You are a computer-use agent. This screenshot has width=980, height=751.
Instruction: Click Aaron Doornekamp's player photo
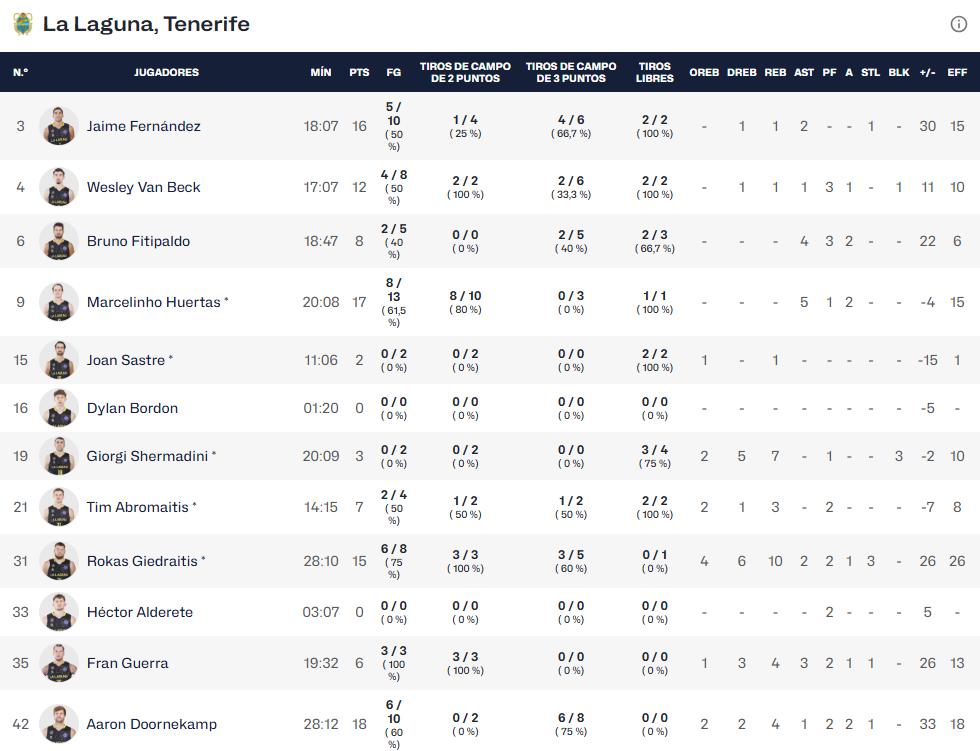(x=59, y=724)
